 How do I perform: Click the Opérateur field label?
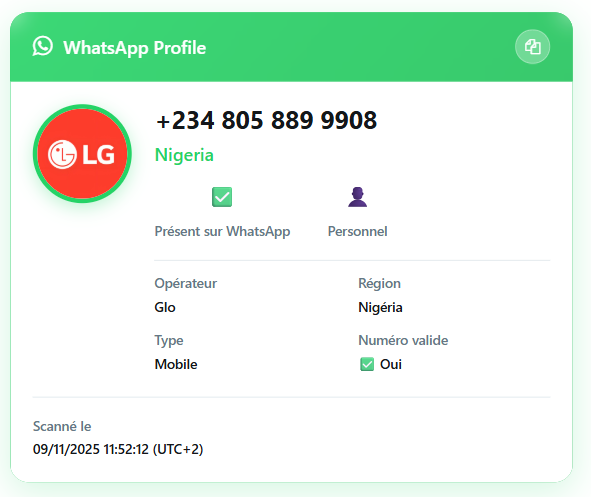(185, 283)
